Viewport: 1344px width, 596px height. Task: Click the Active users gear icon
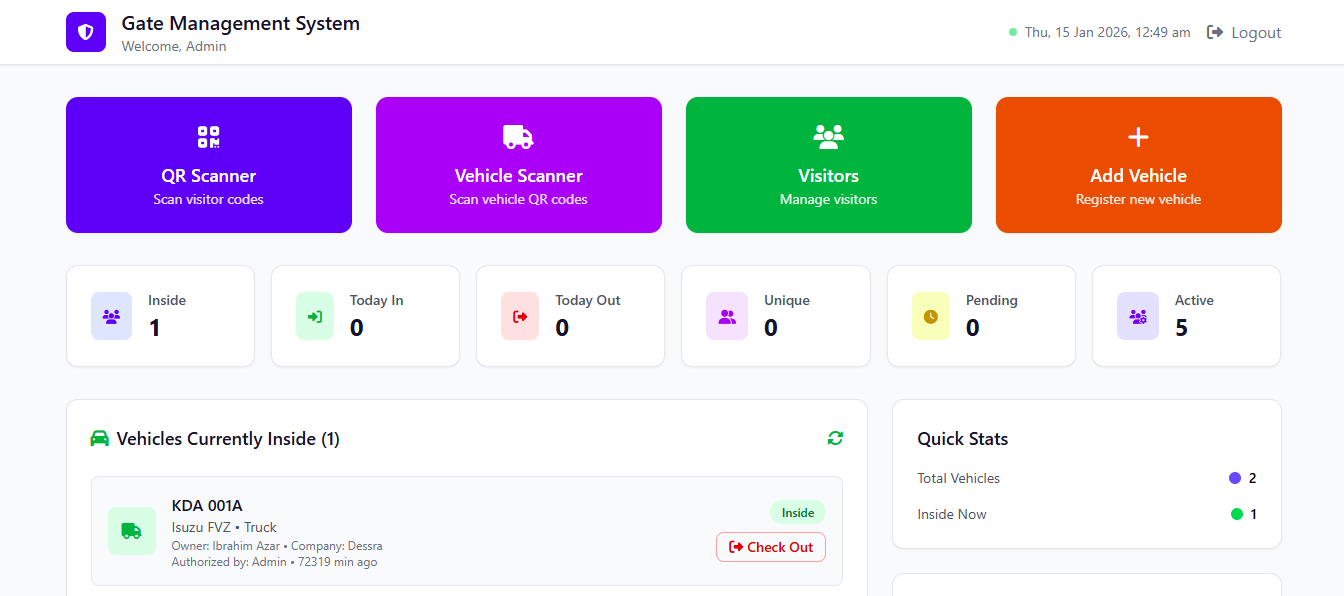[x=1137, y=316]
